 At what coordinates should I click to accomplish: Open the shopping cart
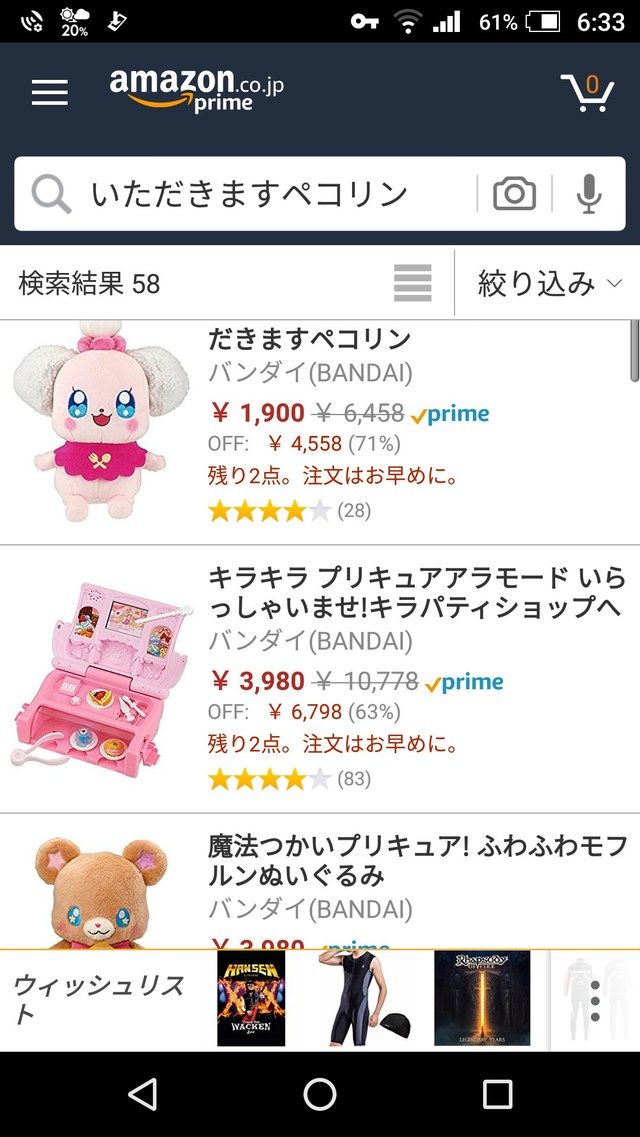587,92
